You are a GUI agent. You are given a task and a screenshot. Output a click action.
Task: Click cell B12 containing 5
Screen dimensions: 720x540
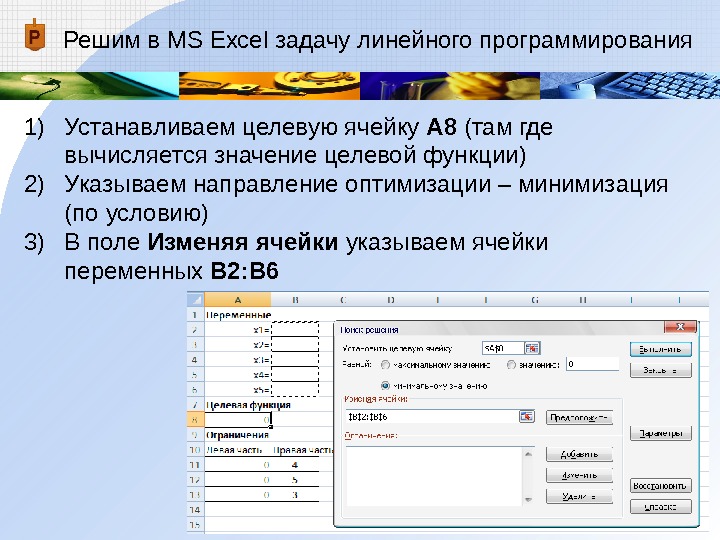point(295,480)
